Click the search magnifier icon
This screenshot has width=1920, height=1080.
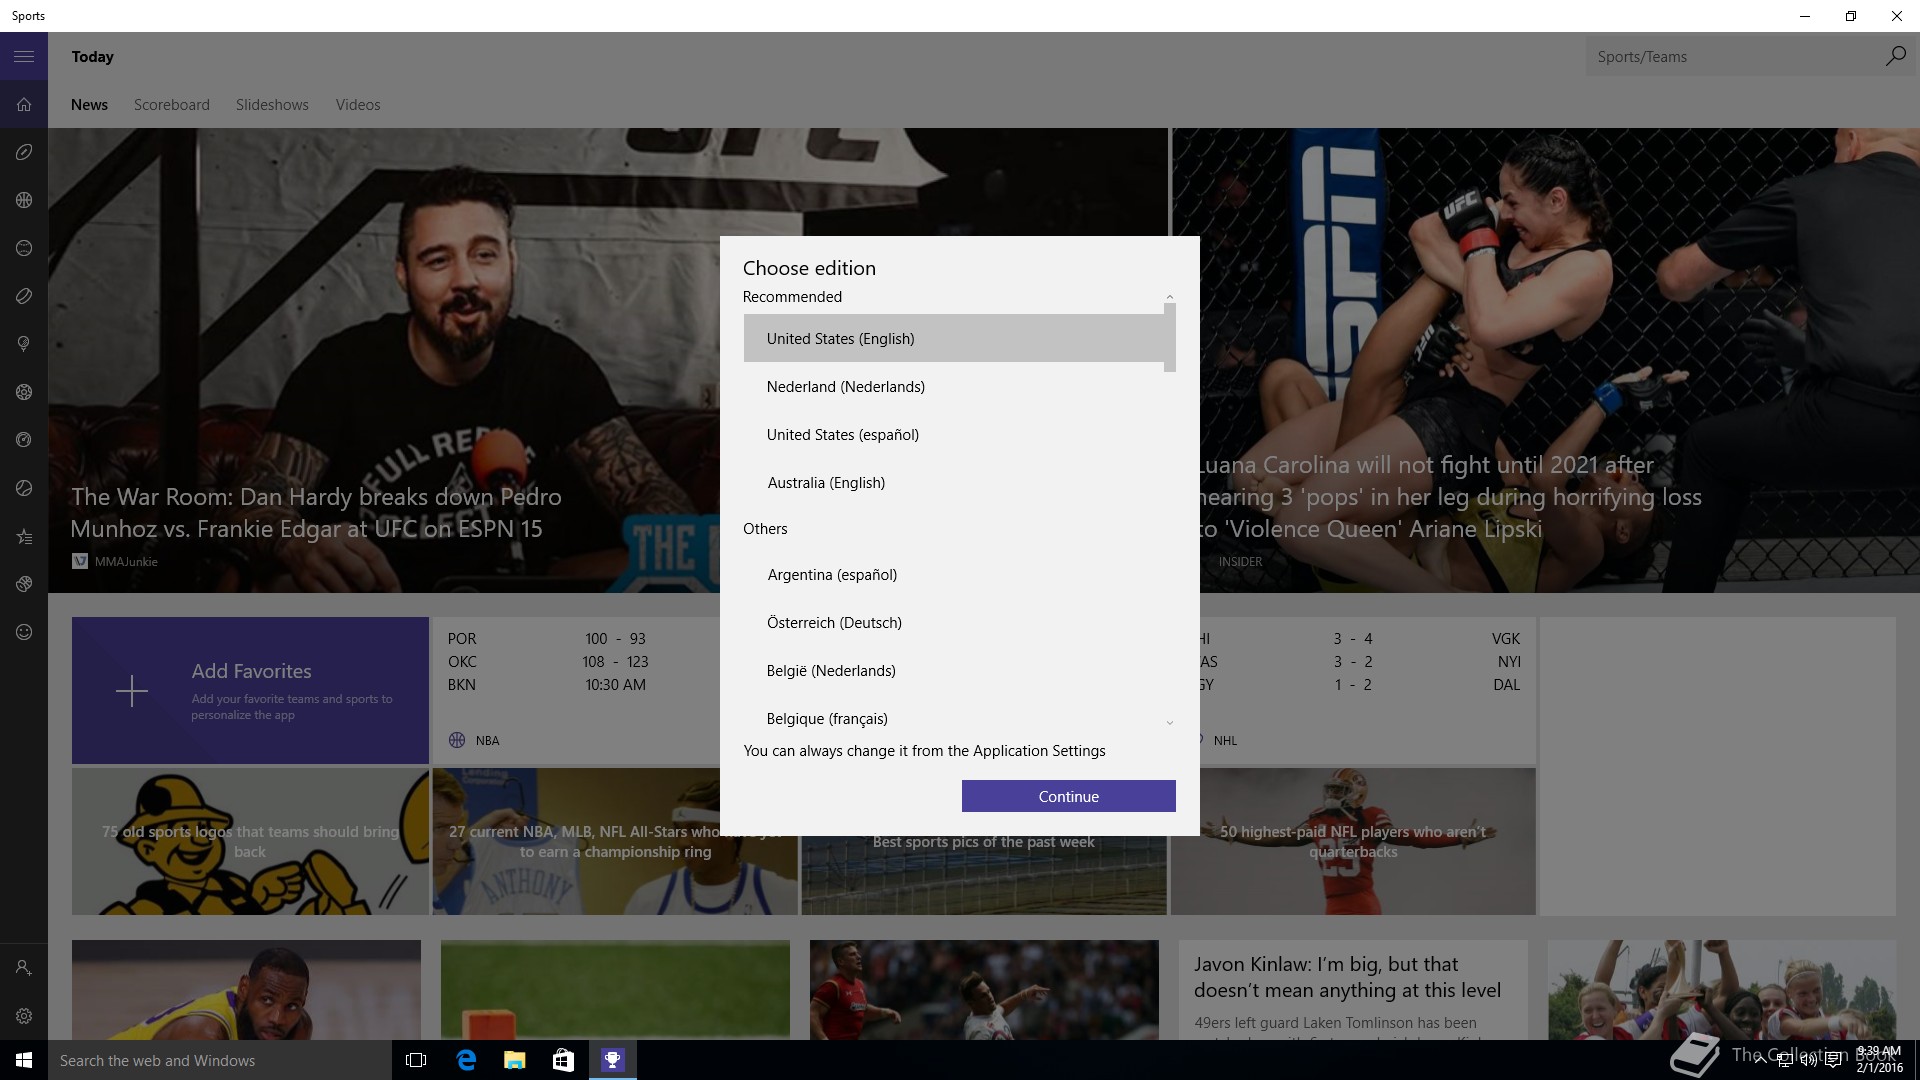click(x=1895, y=56)
